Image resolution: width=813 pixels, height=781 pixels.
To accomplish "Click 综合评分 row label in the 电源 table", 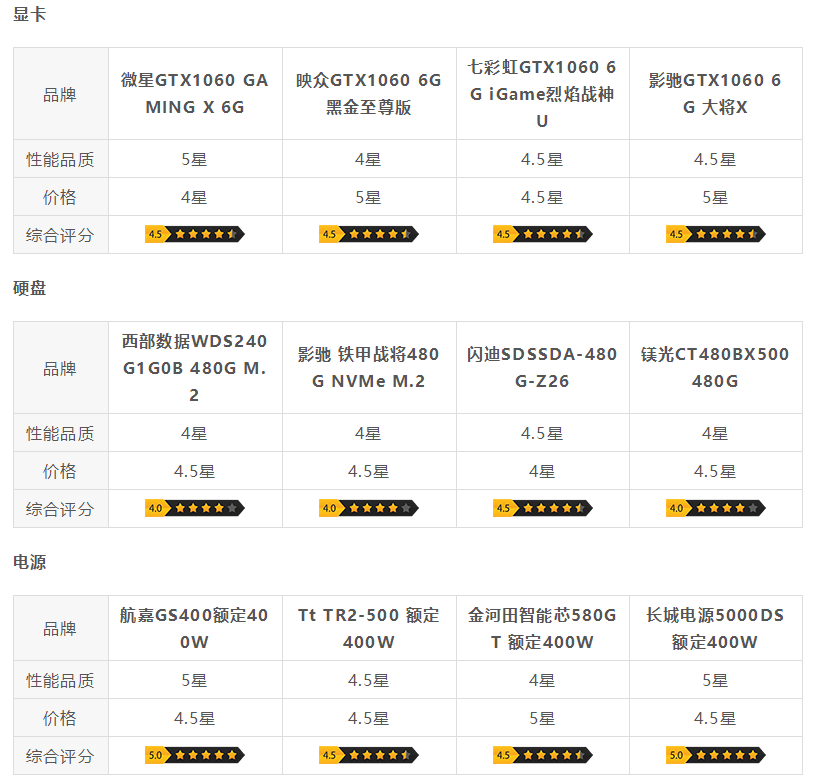I will point(60,756).
